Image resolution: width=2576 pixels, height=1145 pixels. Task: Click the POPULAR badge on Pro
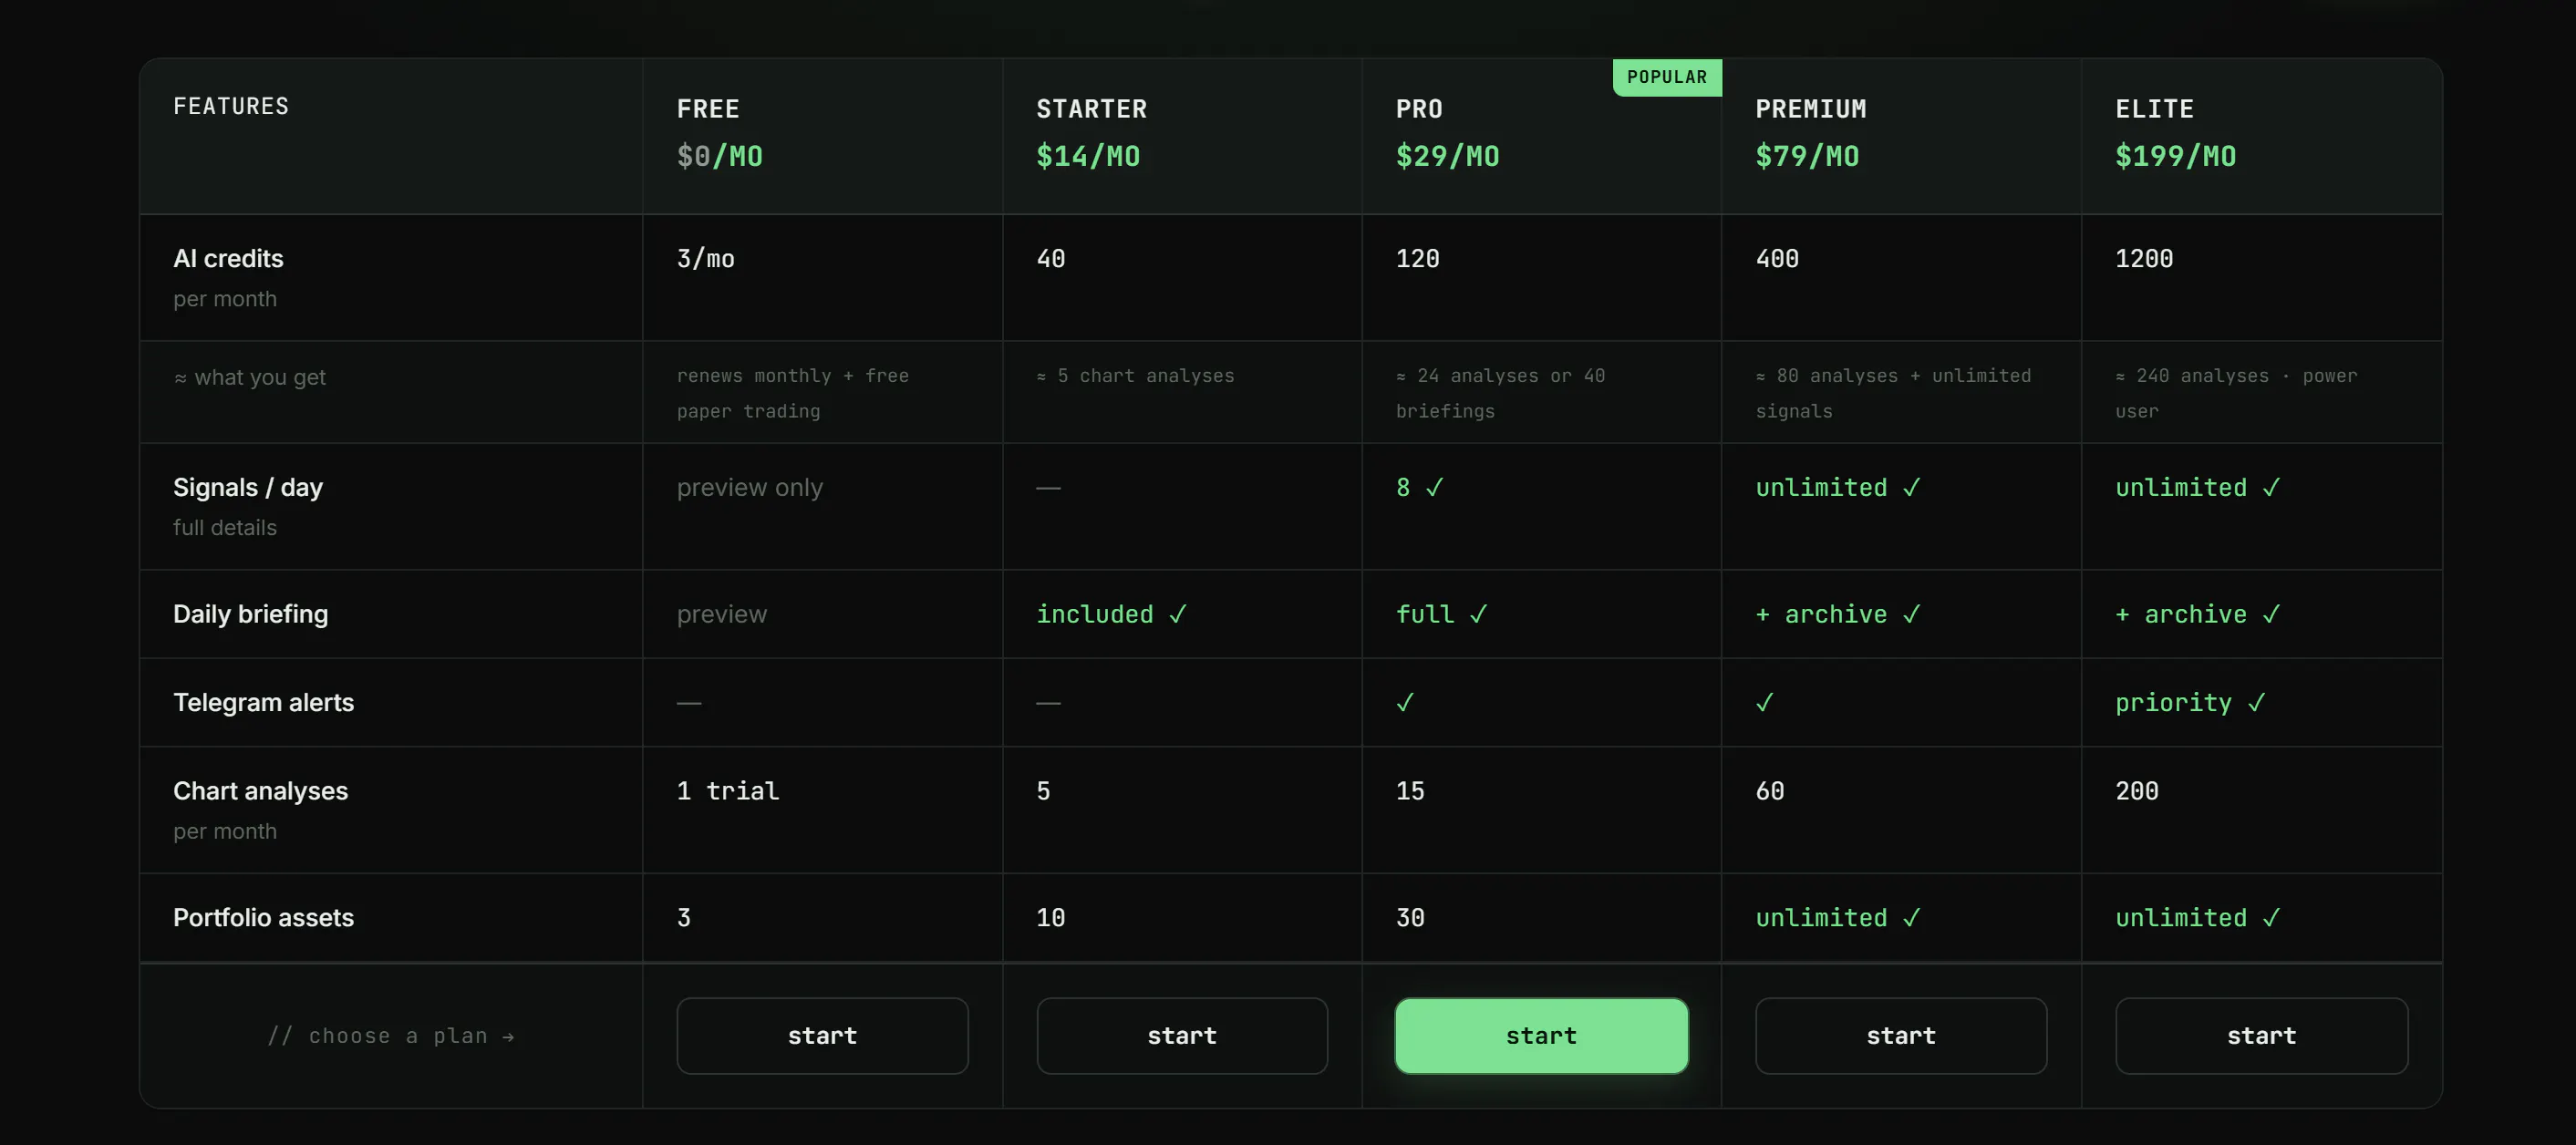pyautogui.click(x=1667, y=77)
